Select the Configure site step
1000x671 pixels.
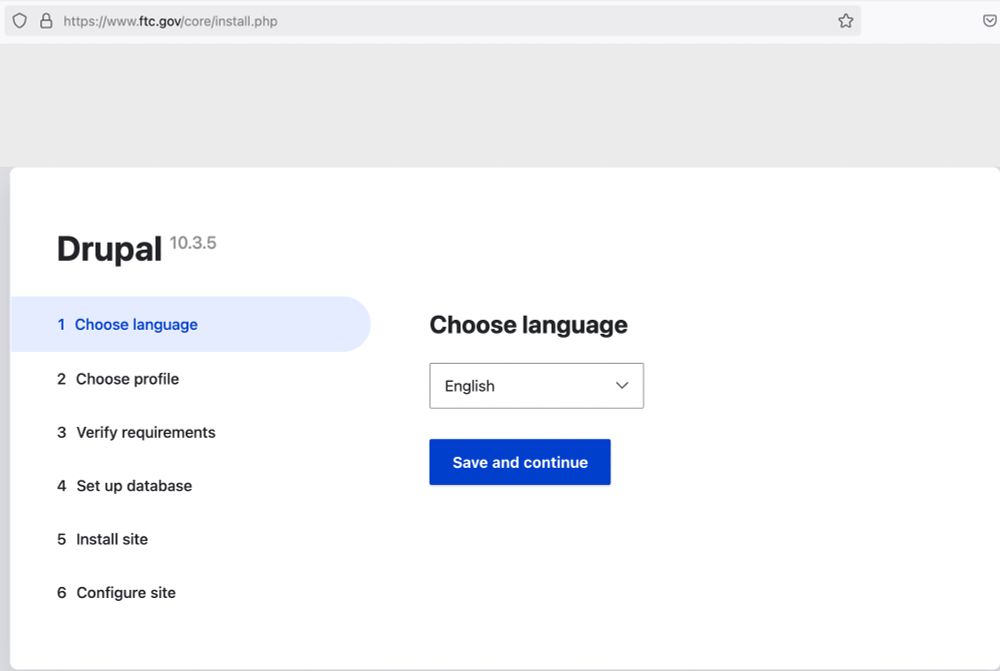pos(116,593)
